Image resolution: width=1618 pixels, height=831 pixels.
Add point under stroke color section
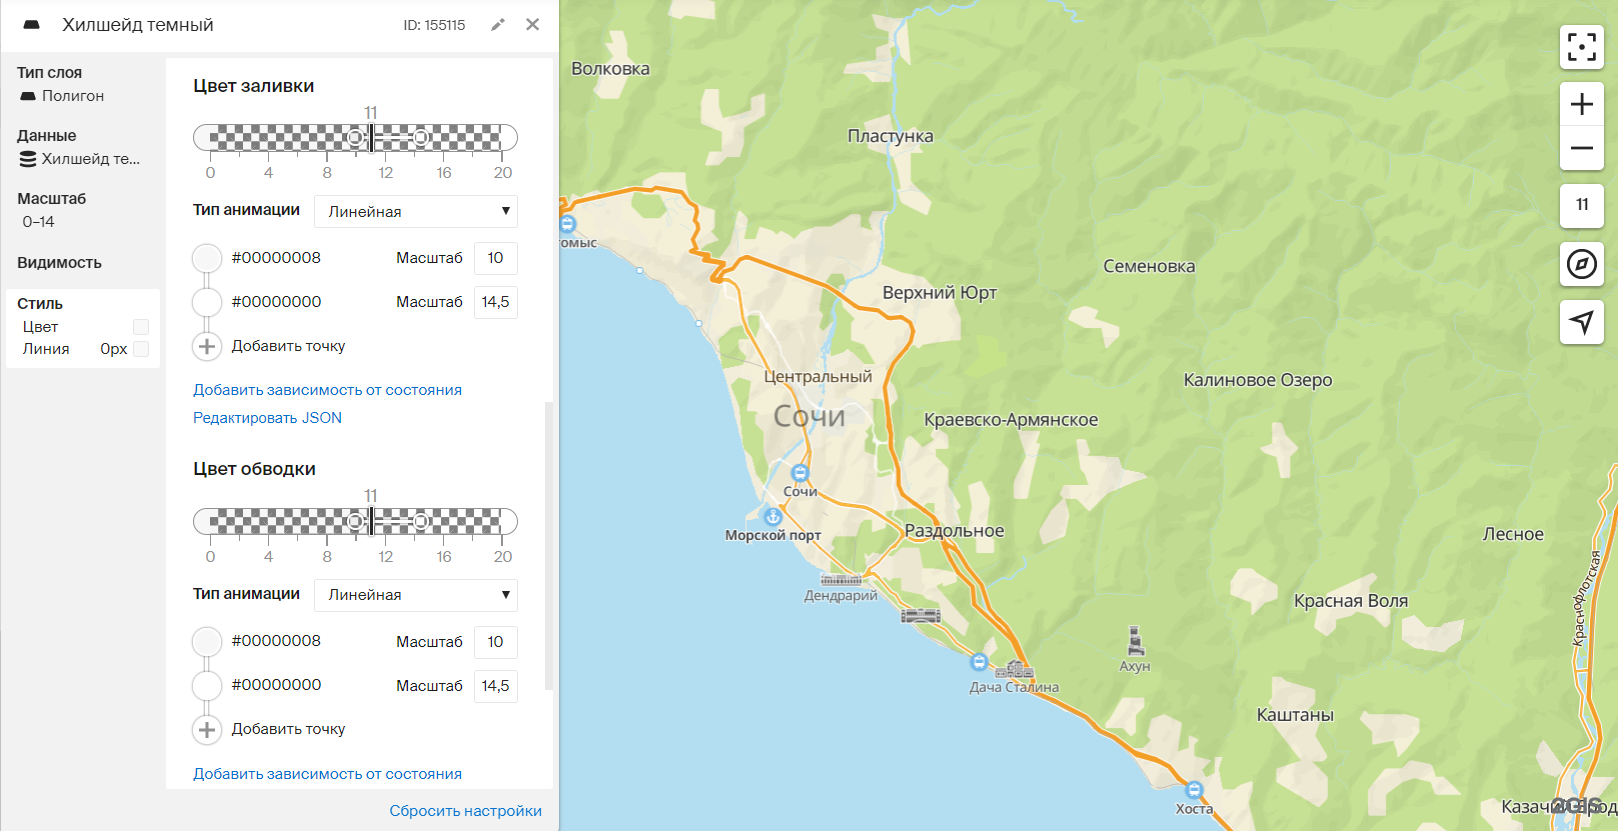click(207, 730)
